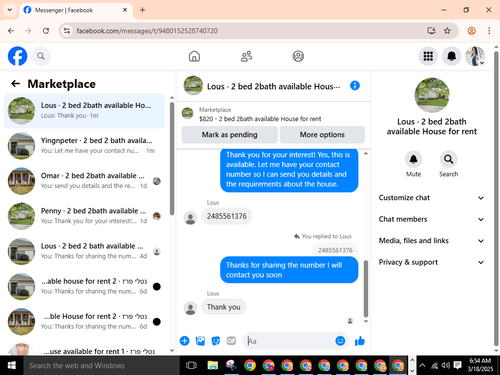
Task: Open the Chrome profile avatar icon
Action: click(471, 31)
